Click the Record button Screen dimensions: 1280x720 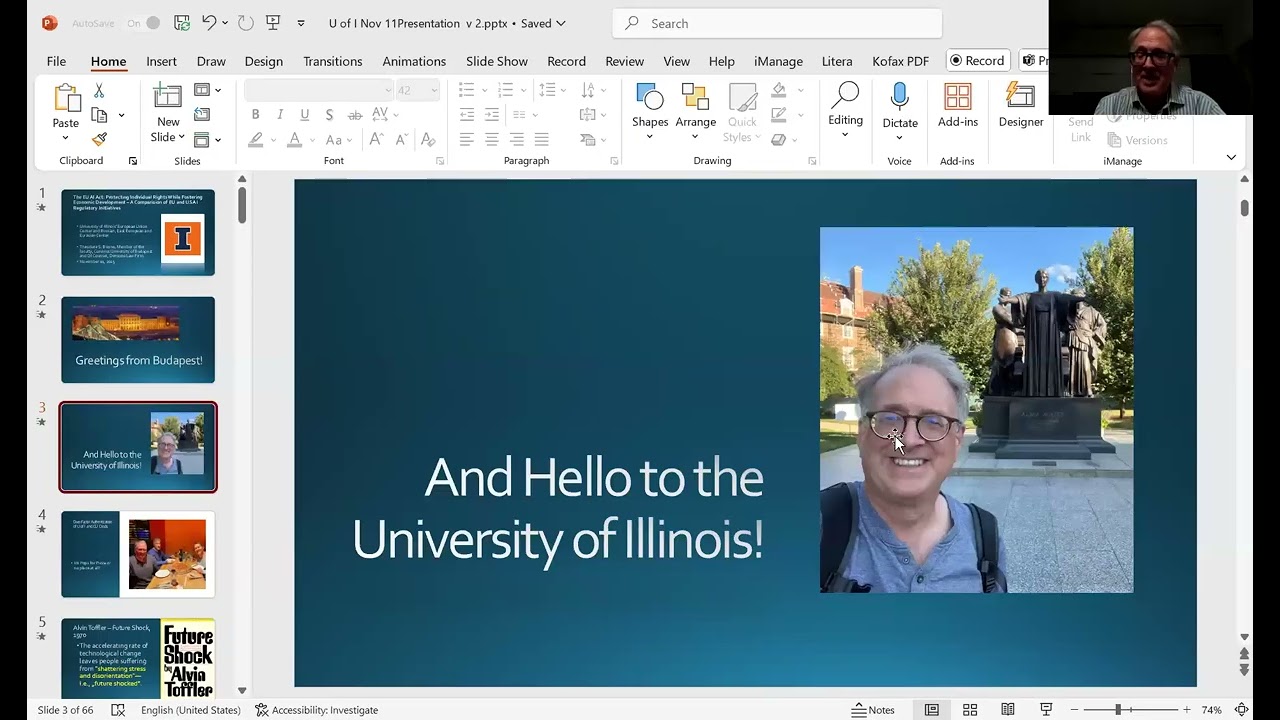(x=977, y=61)
